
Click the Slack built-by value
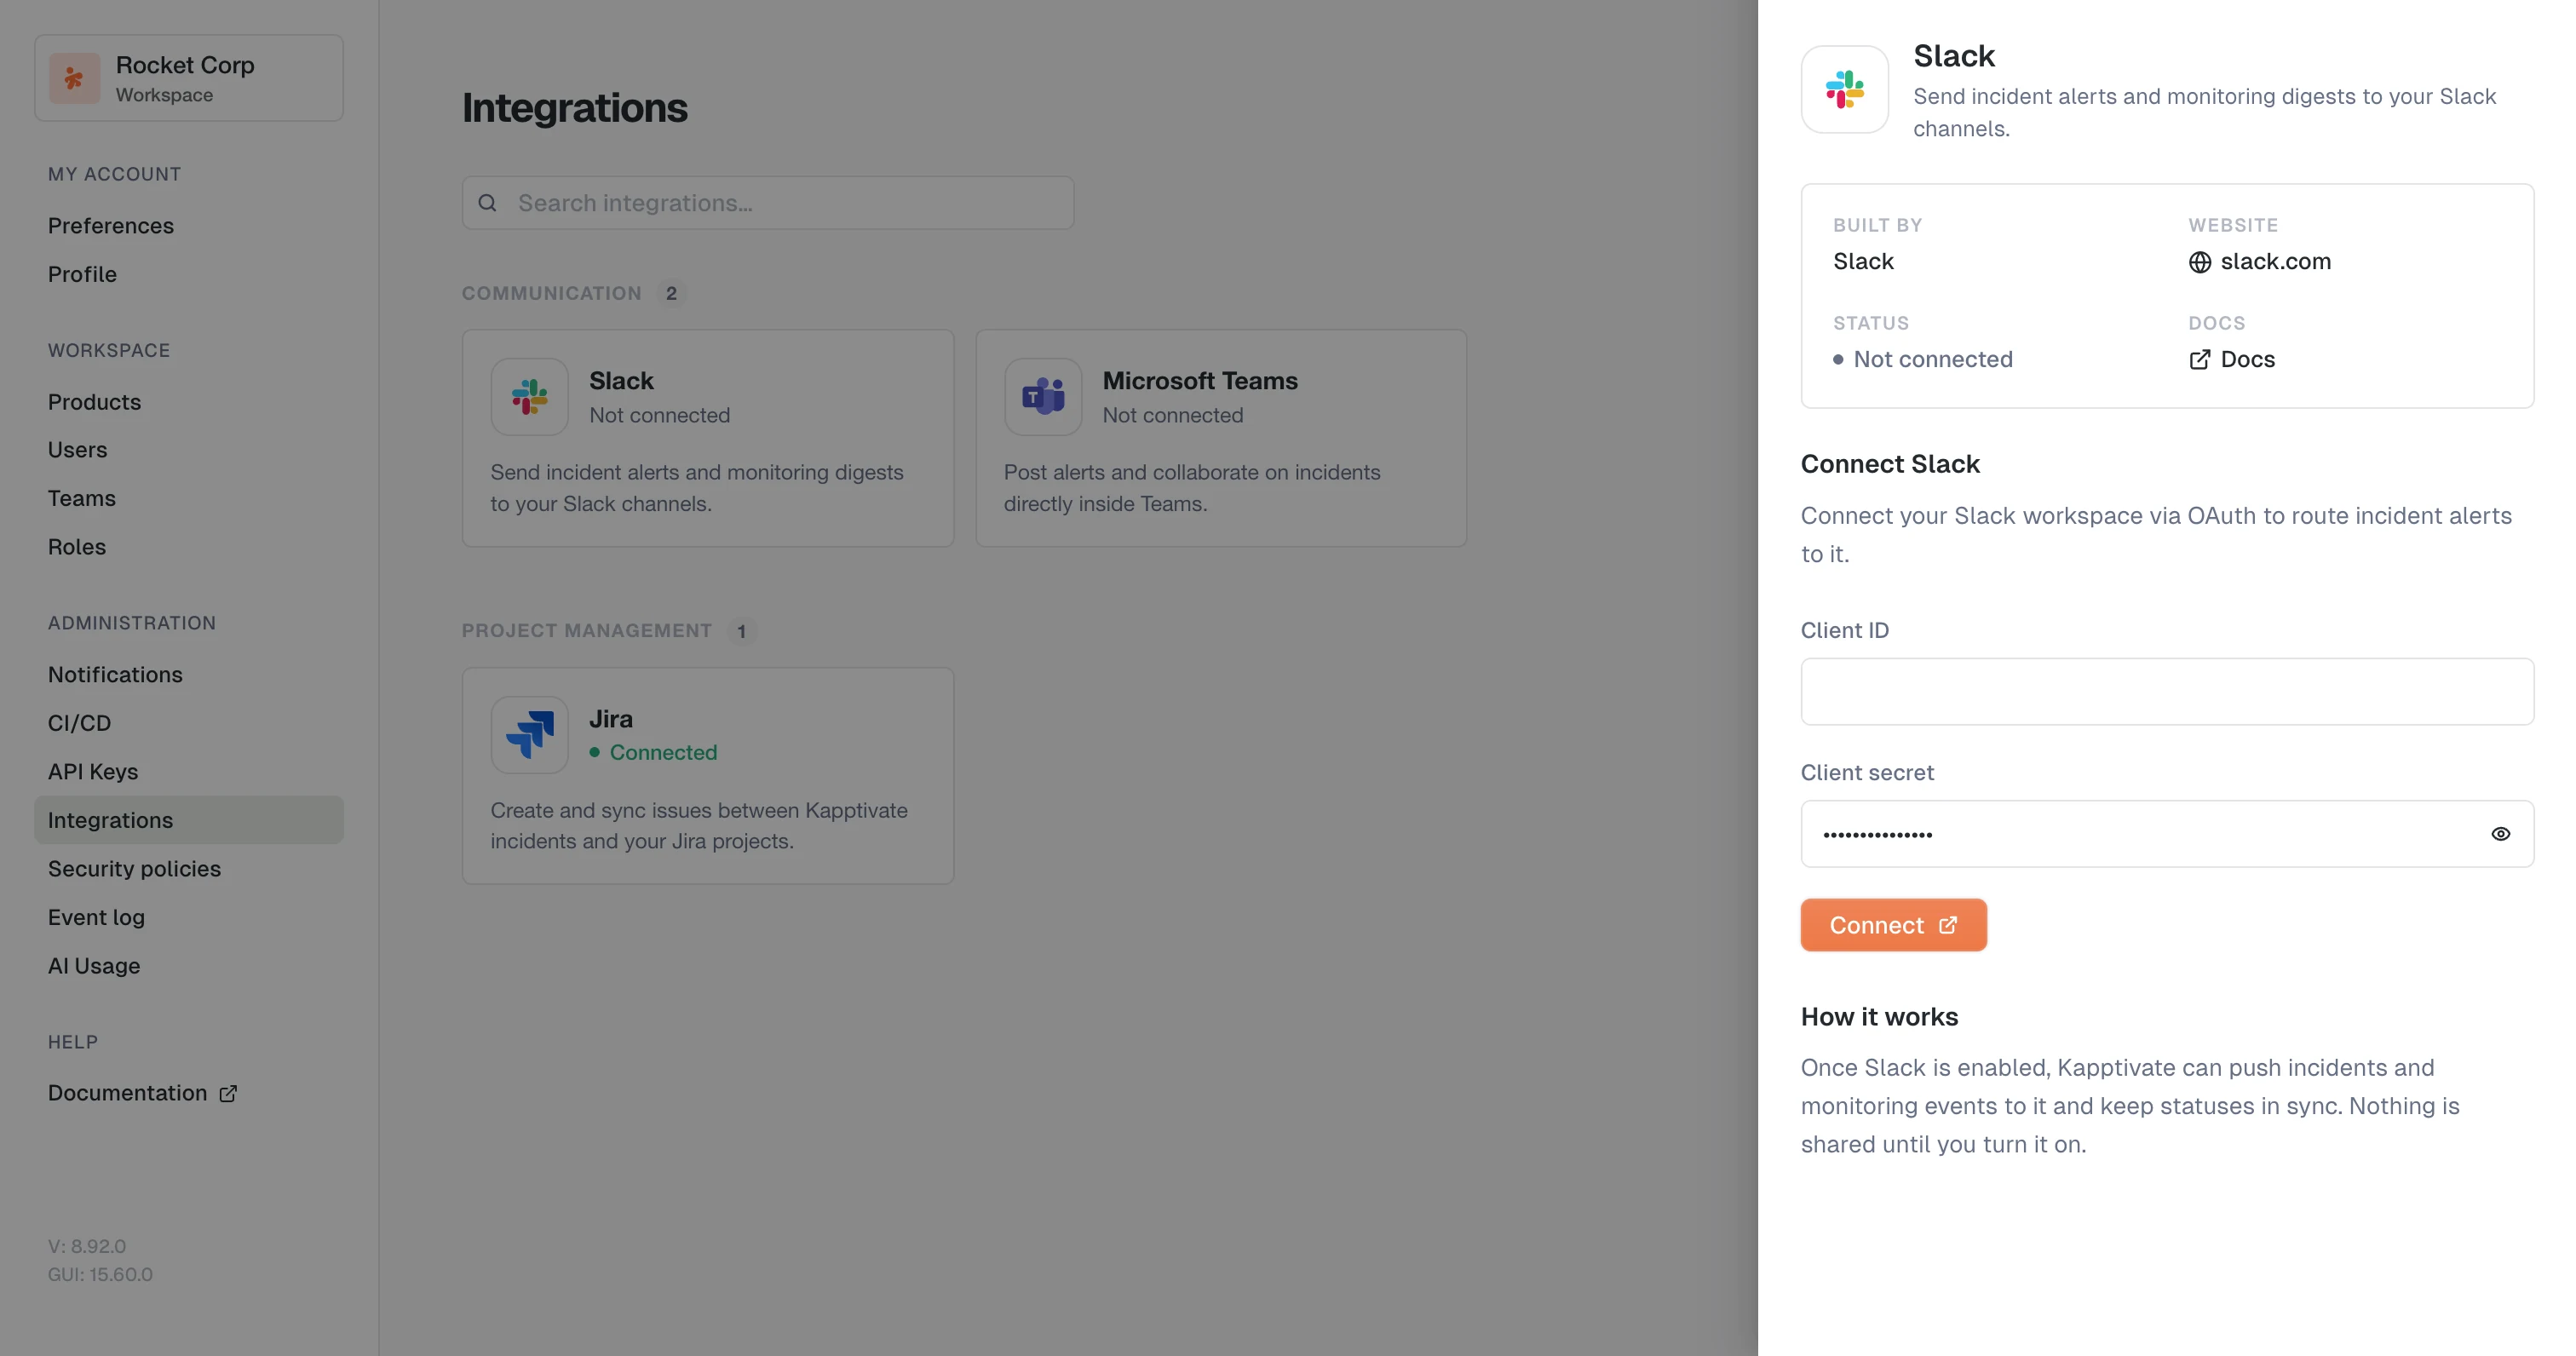[x=1863, y=262]
